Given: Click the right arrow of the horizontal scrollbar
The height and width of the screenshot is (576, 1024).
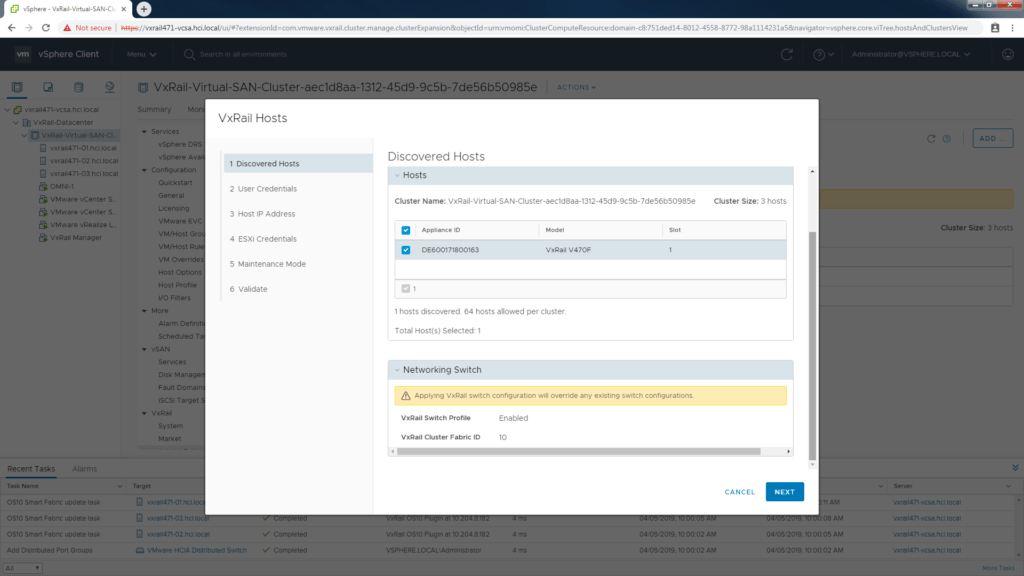Looking at the screenshot, I should pos(788,451).
